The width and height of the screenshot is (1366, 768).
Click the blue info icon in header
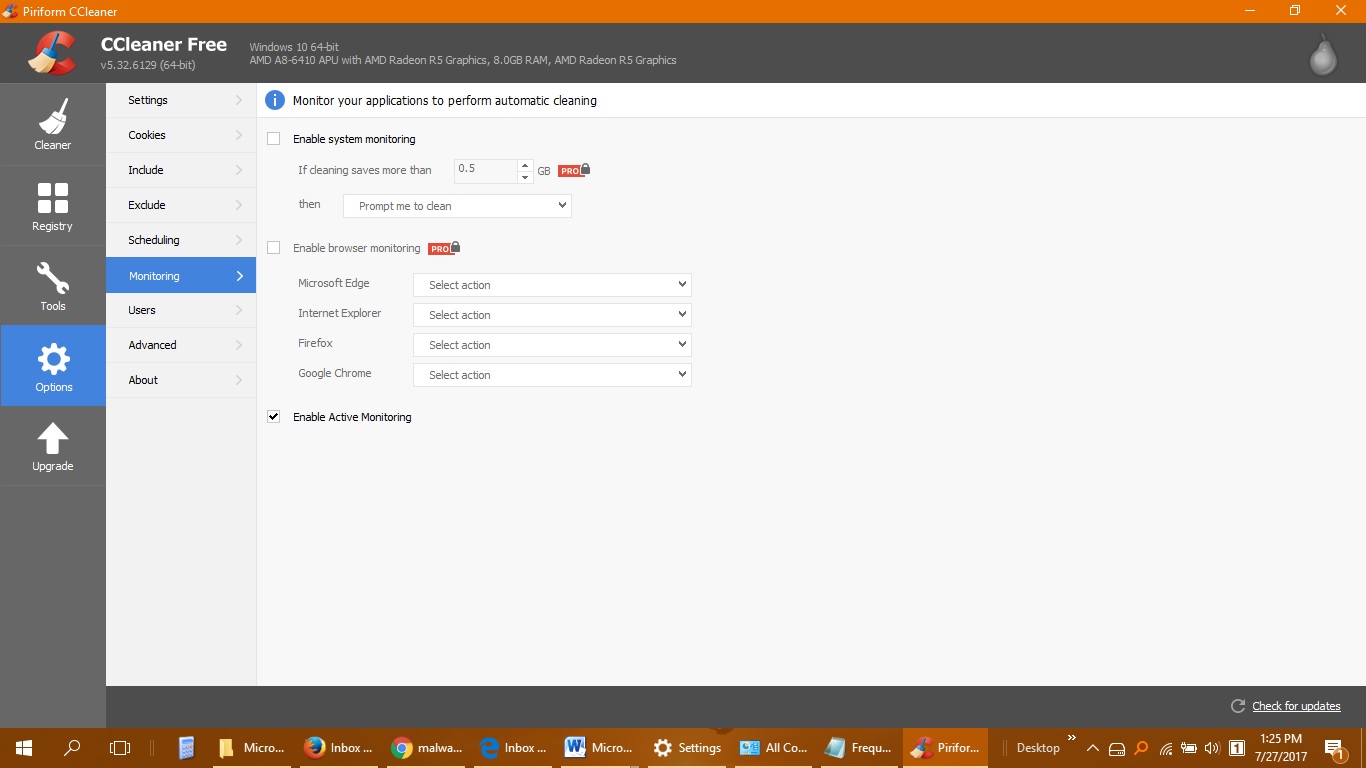point(275,100)
